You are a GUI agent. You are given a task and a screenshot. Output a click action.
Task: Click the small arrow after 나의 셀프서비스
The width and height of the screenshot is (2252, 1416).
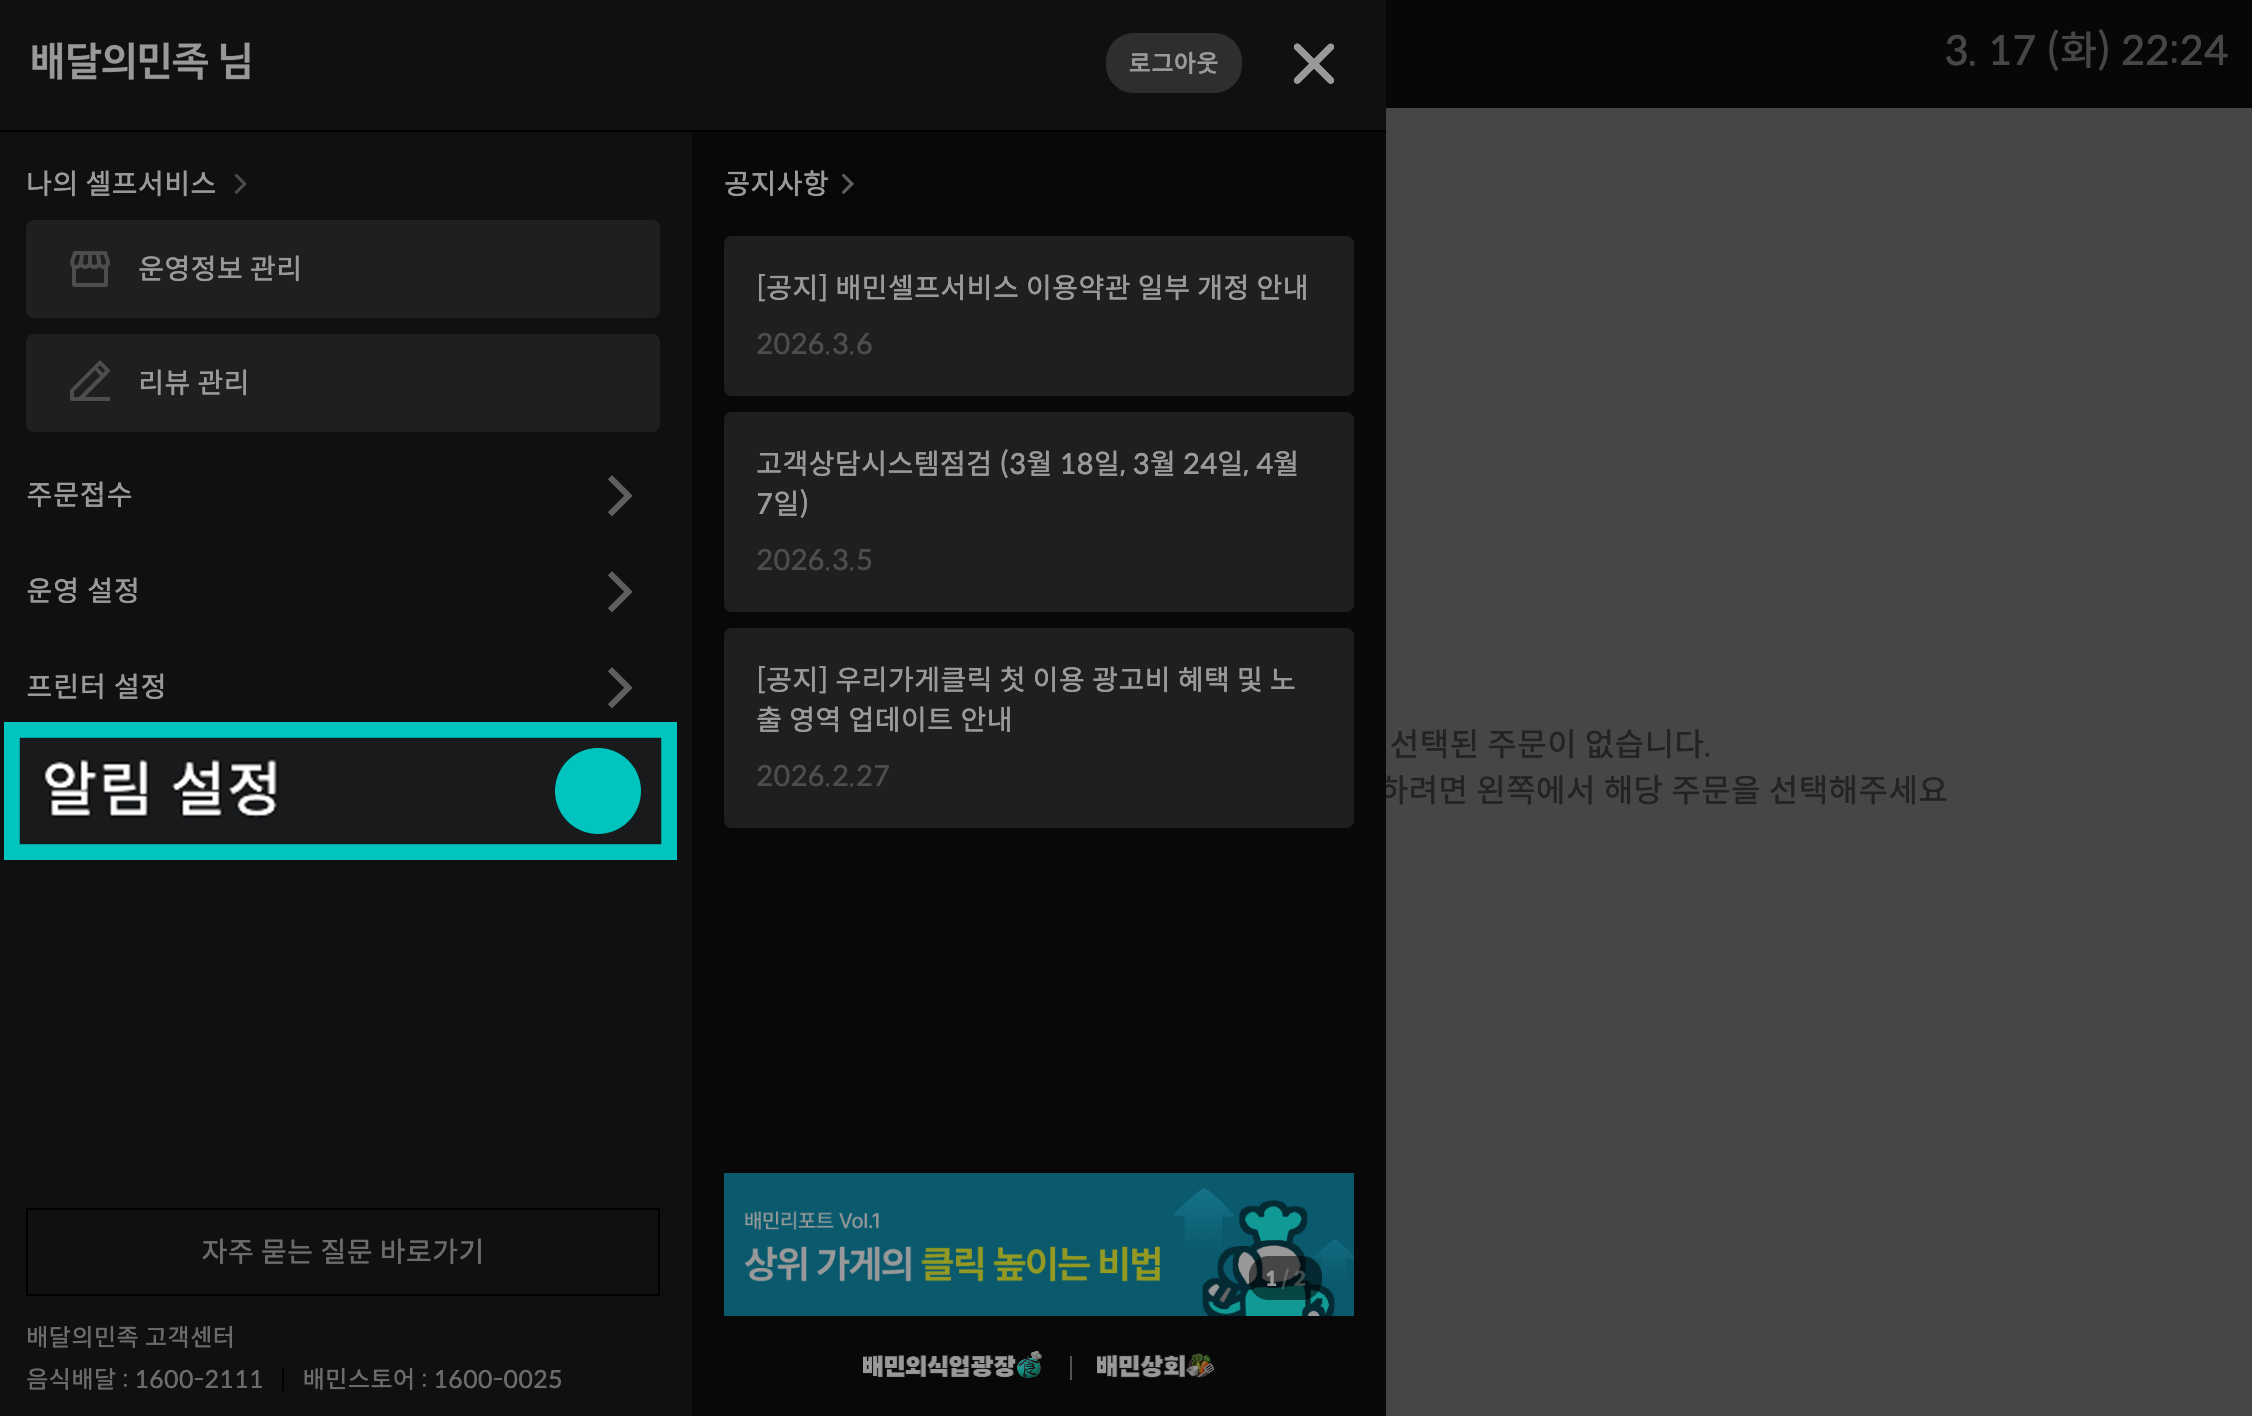(240, 184)
